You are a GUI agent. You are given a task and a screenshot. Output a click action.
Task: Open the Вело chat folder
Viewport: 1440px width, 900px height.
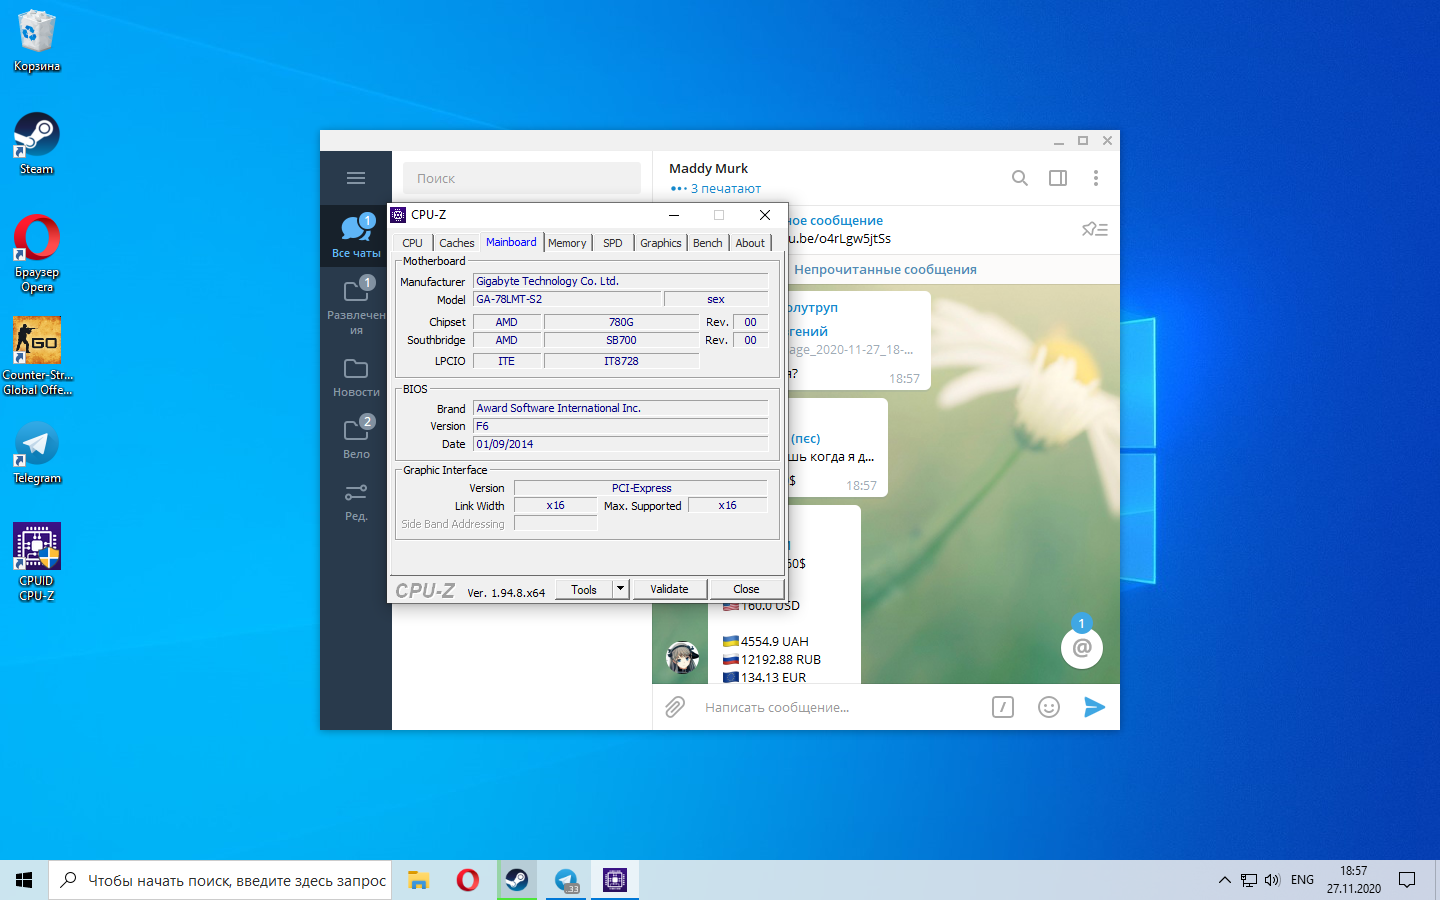[x=356, y=438]
